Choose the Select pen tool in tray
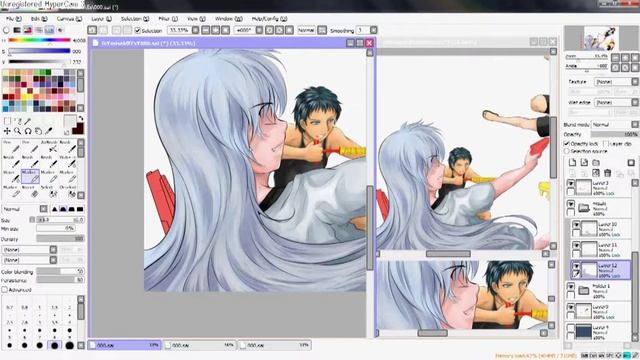This screenshot has width=640, height=360. [49, 192]
